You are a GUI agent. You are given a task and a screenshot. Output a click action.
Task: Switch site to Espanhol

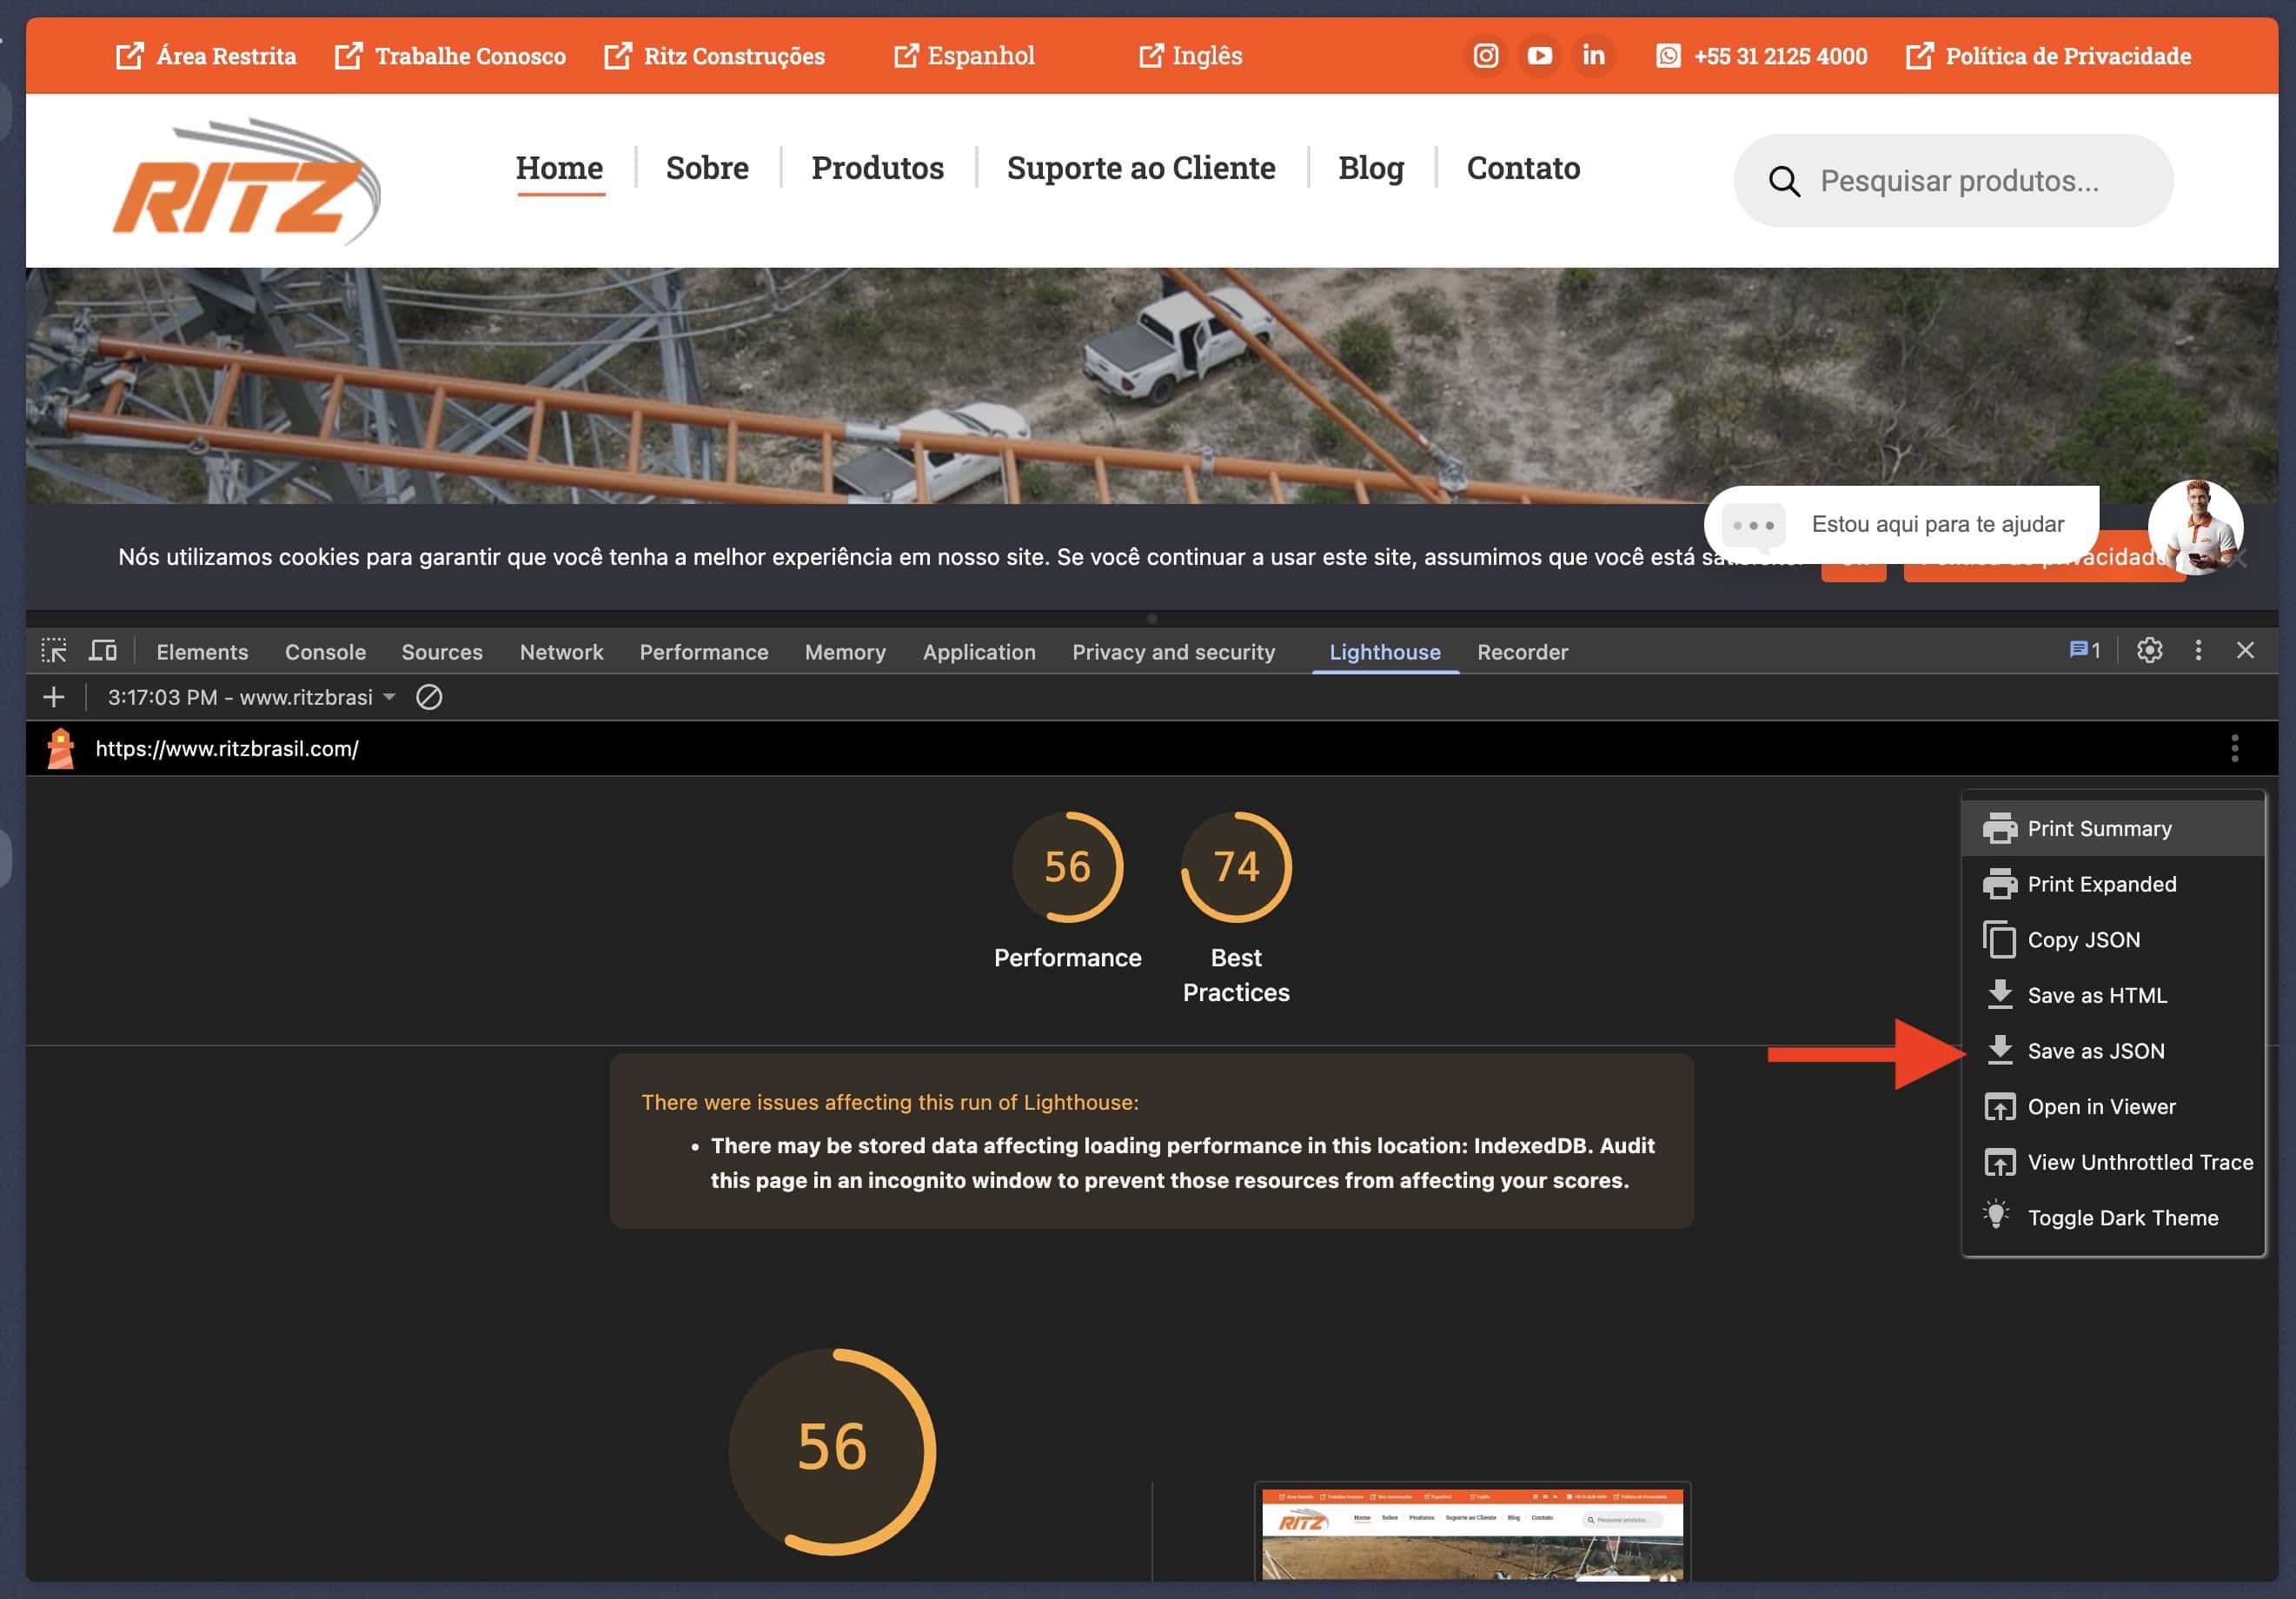[964, 56]
